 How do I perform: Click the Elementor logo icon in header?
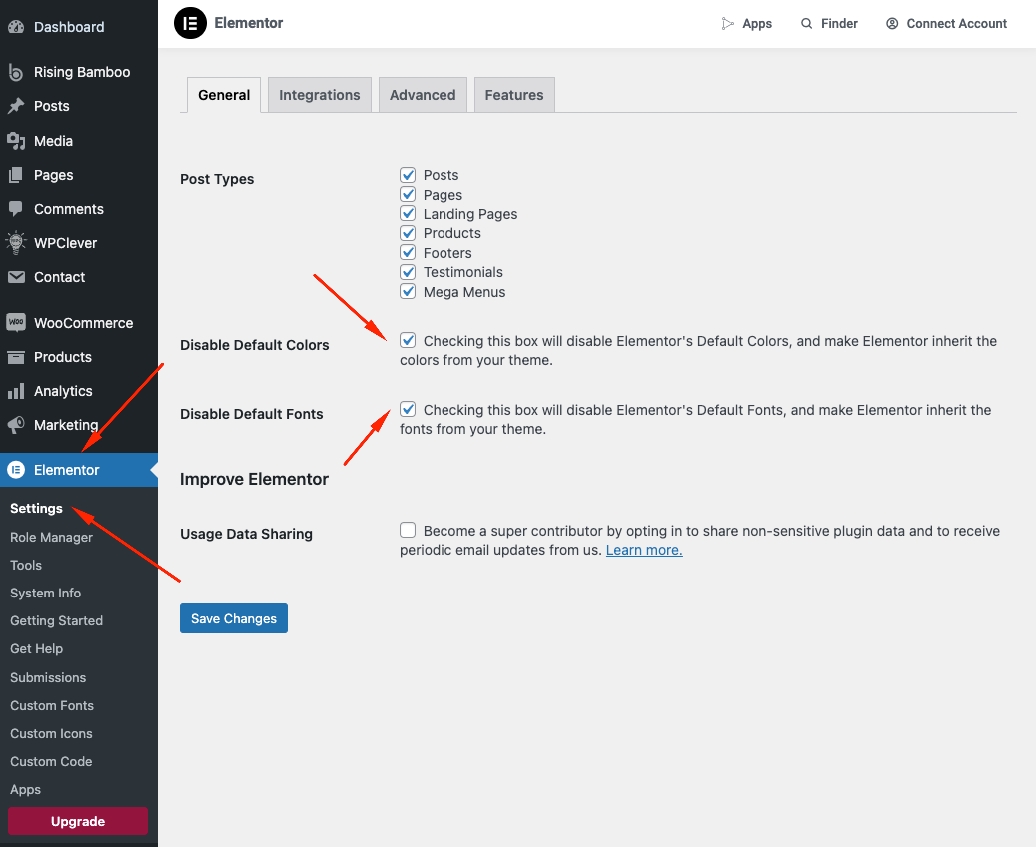pyautogui.click(x=190, y=23)
